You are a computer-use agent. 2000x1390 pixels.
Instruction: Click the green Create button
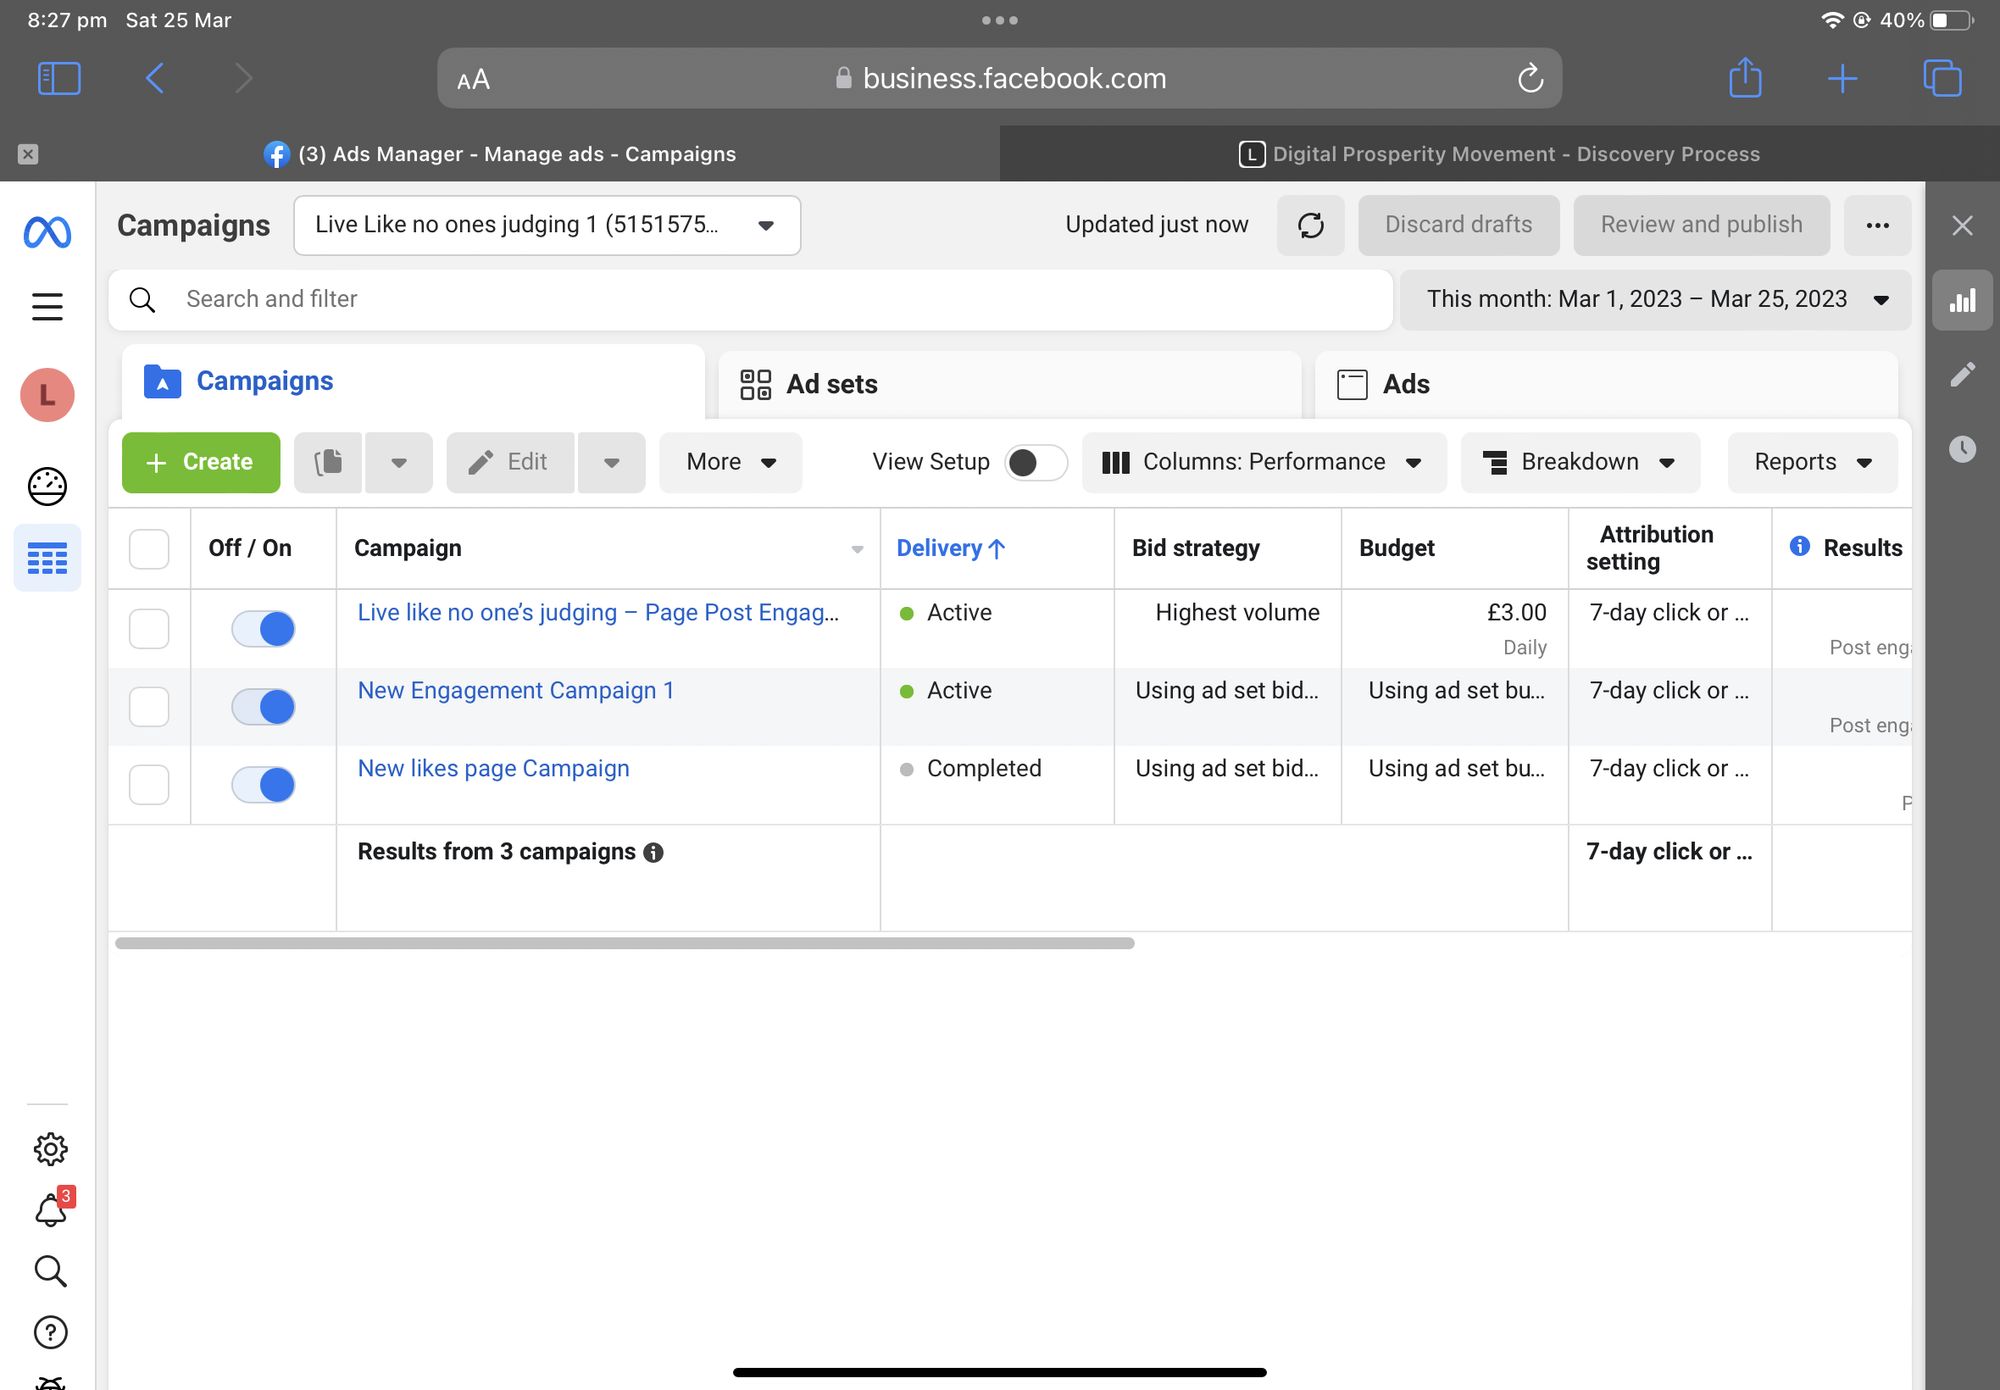click(201, 462)
